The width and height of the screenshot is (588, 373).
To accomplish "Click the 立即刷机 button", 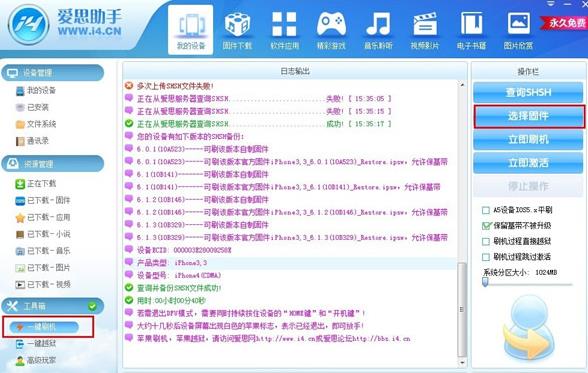I will (x=528, y=139).
